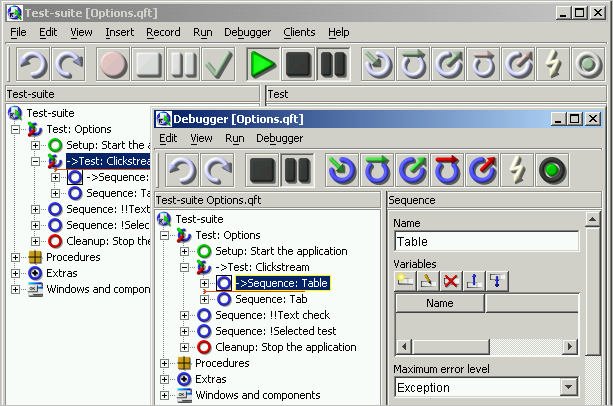The height and width of the screenshot is (406, 613).
Task: Expand the Sequence: Tab node in Debugger tree
Action: click(x=205, y=299)
